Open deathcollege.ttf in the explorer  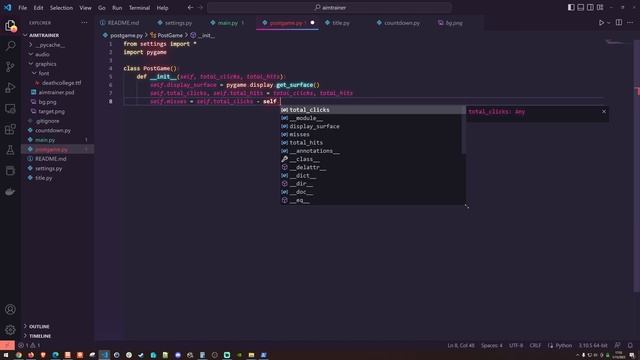[61, 83]
